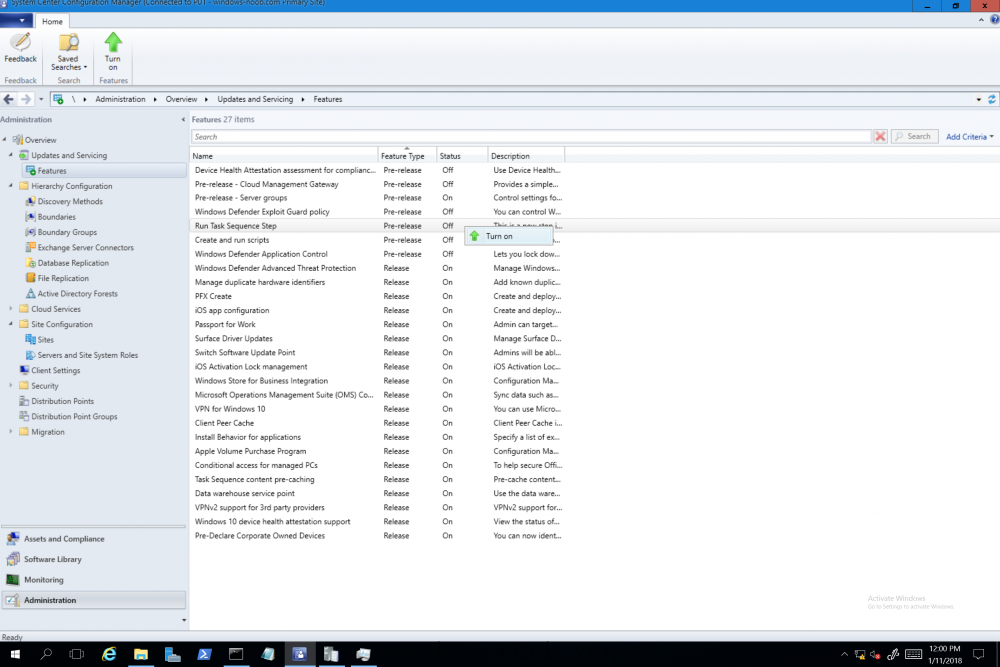1000x667 pixels.
Task: Sort by the Description column header
Action: pyautogui.click(x=526, y=156)
